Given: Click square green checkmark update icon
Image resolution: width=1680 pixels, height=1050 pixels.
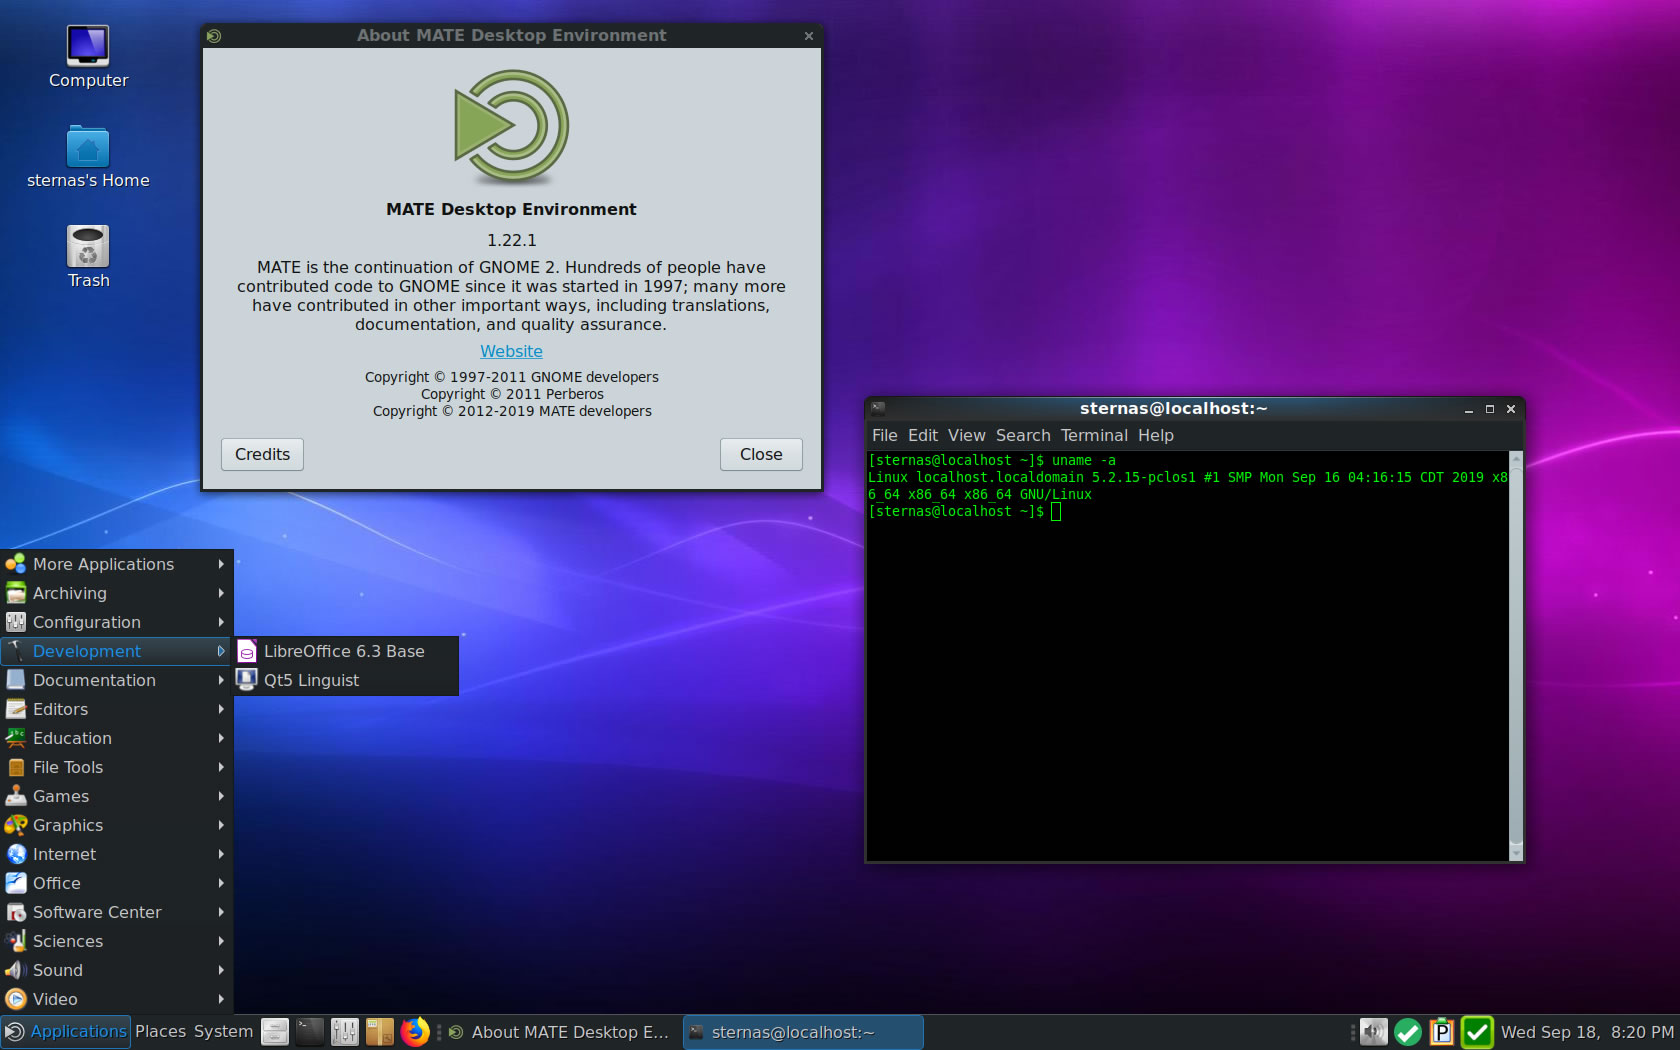Looking at the screenshot, I should pos(1477,1032).
